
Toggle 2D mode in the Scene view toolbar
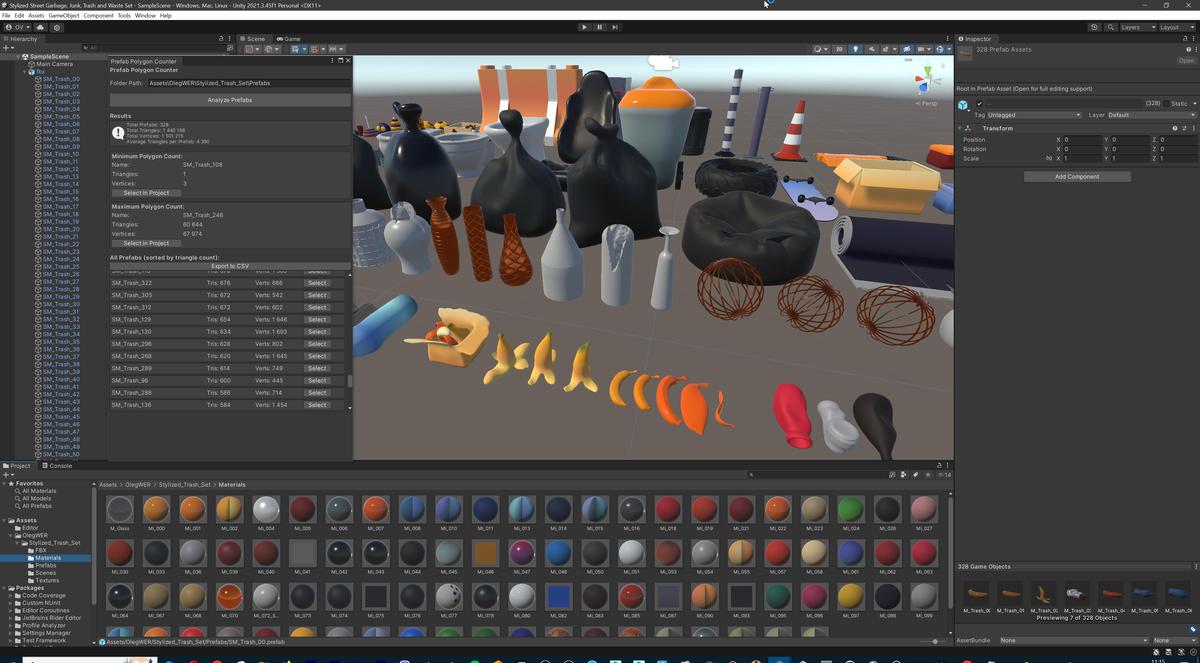(x=838, y=48)
